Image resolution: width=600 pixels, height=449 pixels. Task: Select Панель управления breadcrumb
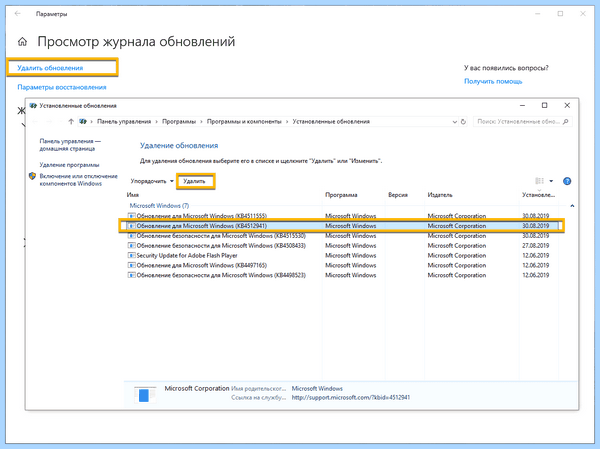[124, 122]
